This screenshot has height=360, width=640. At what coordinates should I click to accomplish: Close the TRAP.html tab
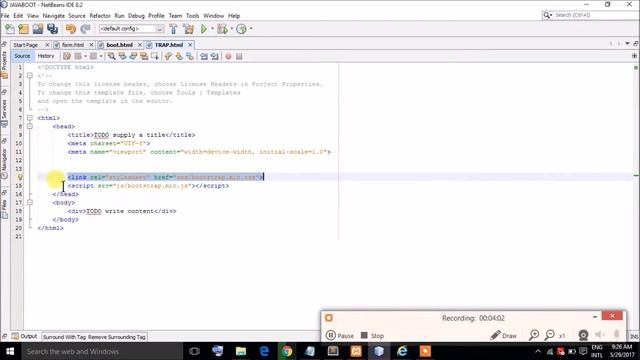190,45
